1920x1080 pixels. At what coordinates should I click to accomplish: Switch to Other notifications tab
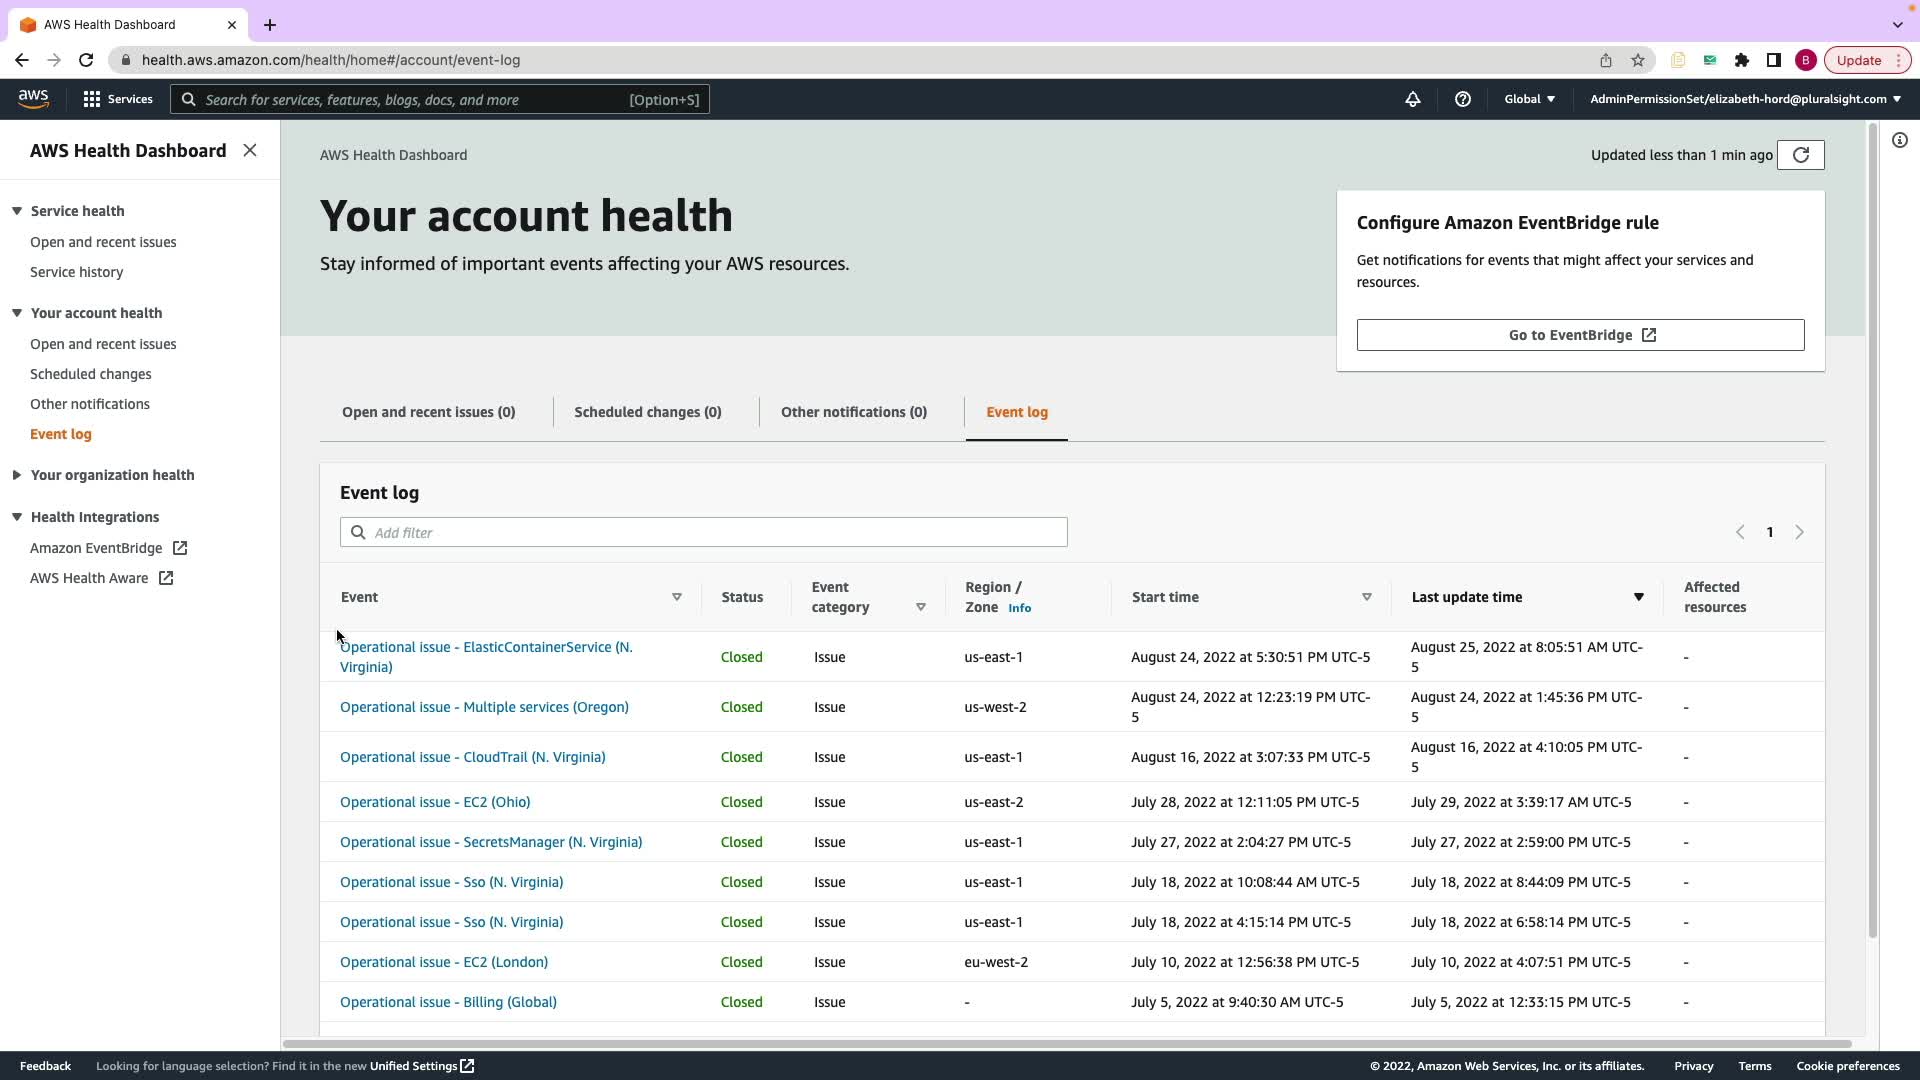pos(853,412)
